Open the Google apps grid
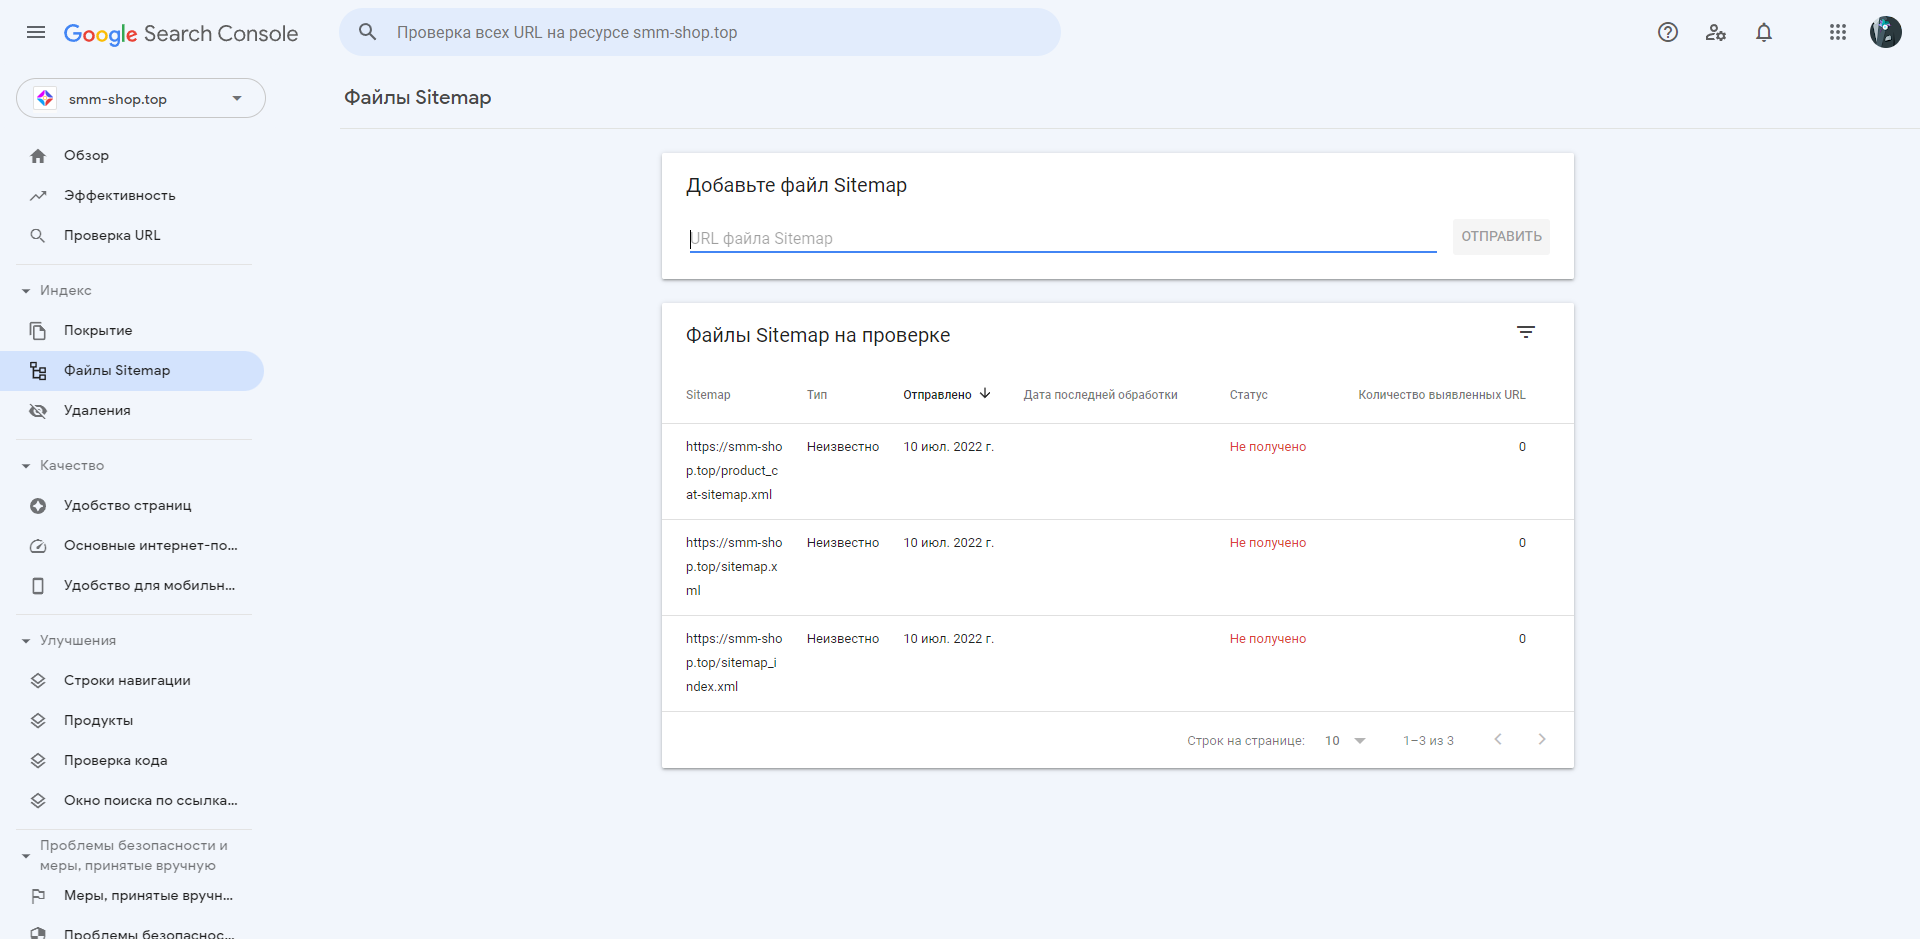1920x939 pixels. click(x=1838, y=32)
